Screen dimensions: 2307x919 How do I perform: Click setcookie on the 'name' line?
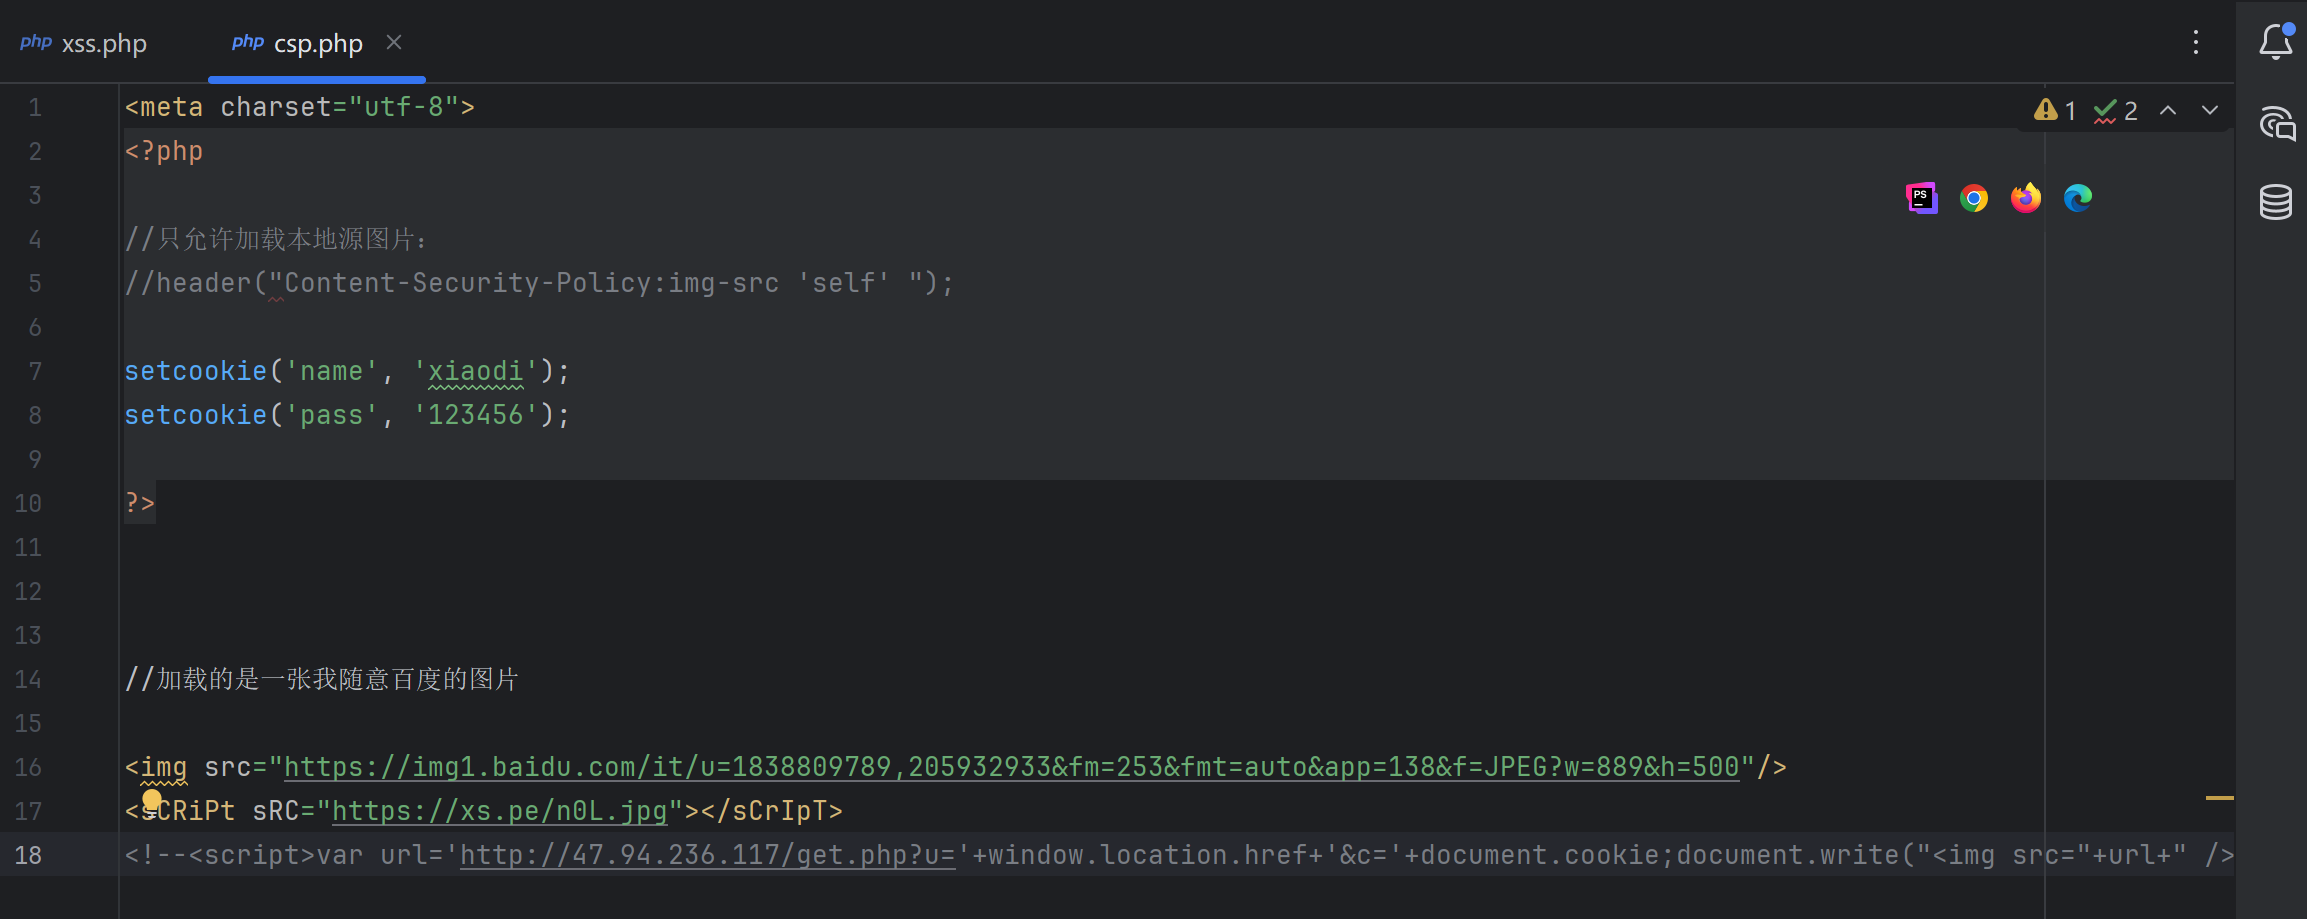click(x=196, y=371)
